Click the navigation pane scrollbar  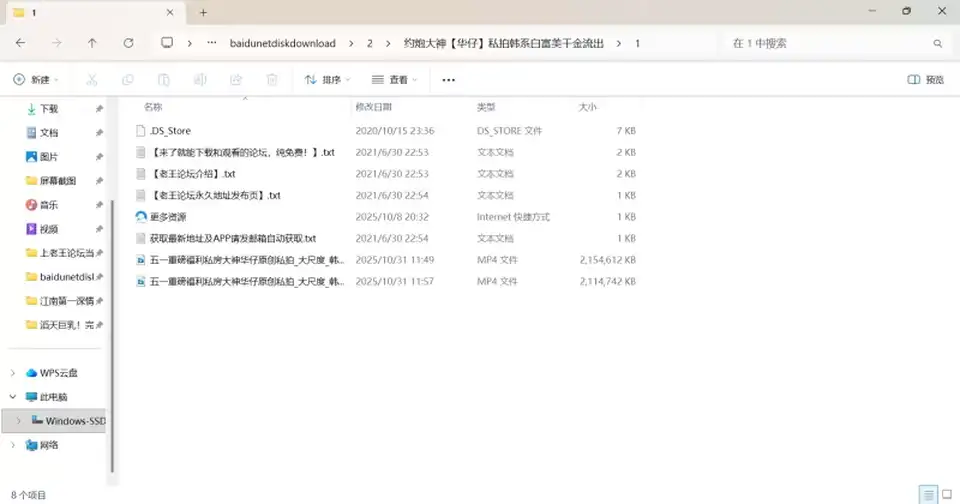click(112, 337)
